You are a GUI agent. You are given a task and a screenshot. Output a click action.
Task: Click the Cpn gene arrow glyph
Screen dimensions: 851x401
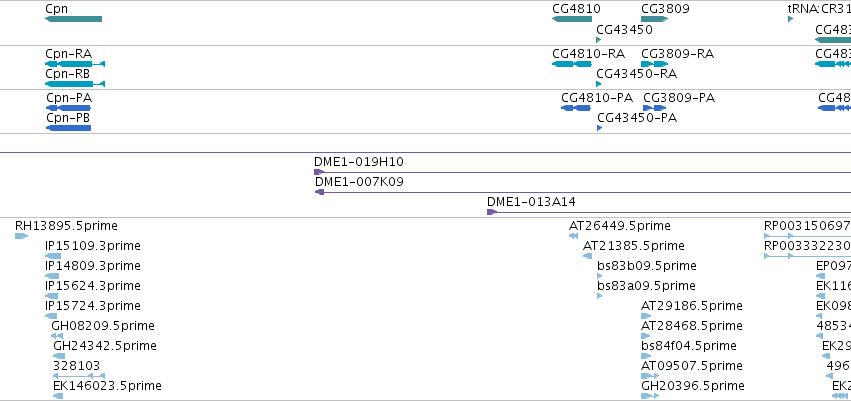click(73, 19)
